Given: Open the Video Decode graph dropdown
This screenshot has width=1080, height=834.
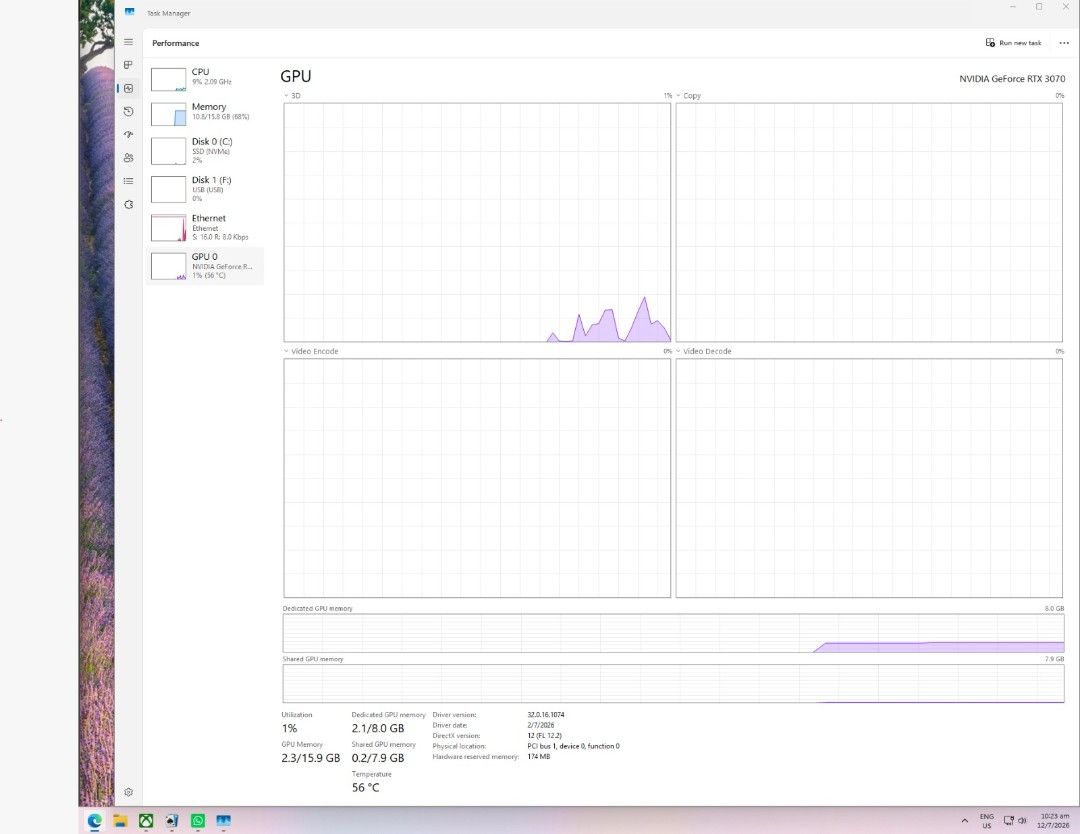Looking at the screenshot, I should pos(704,351).
